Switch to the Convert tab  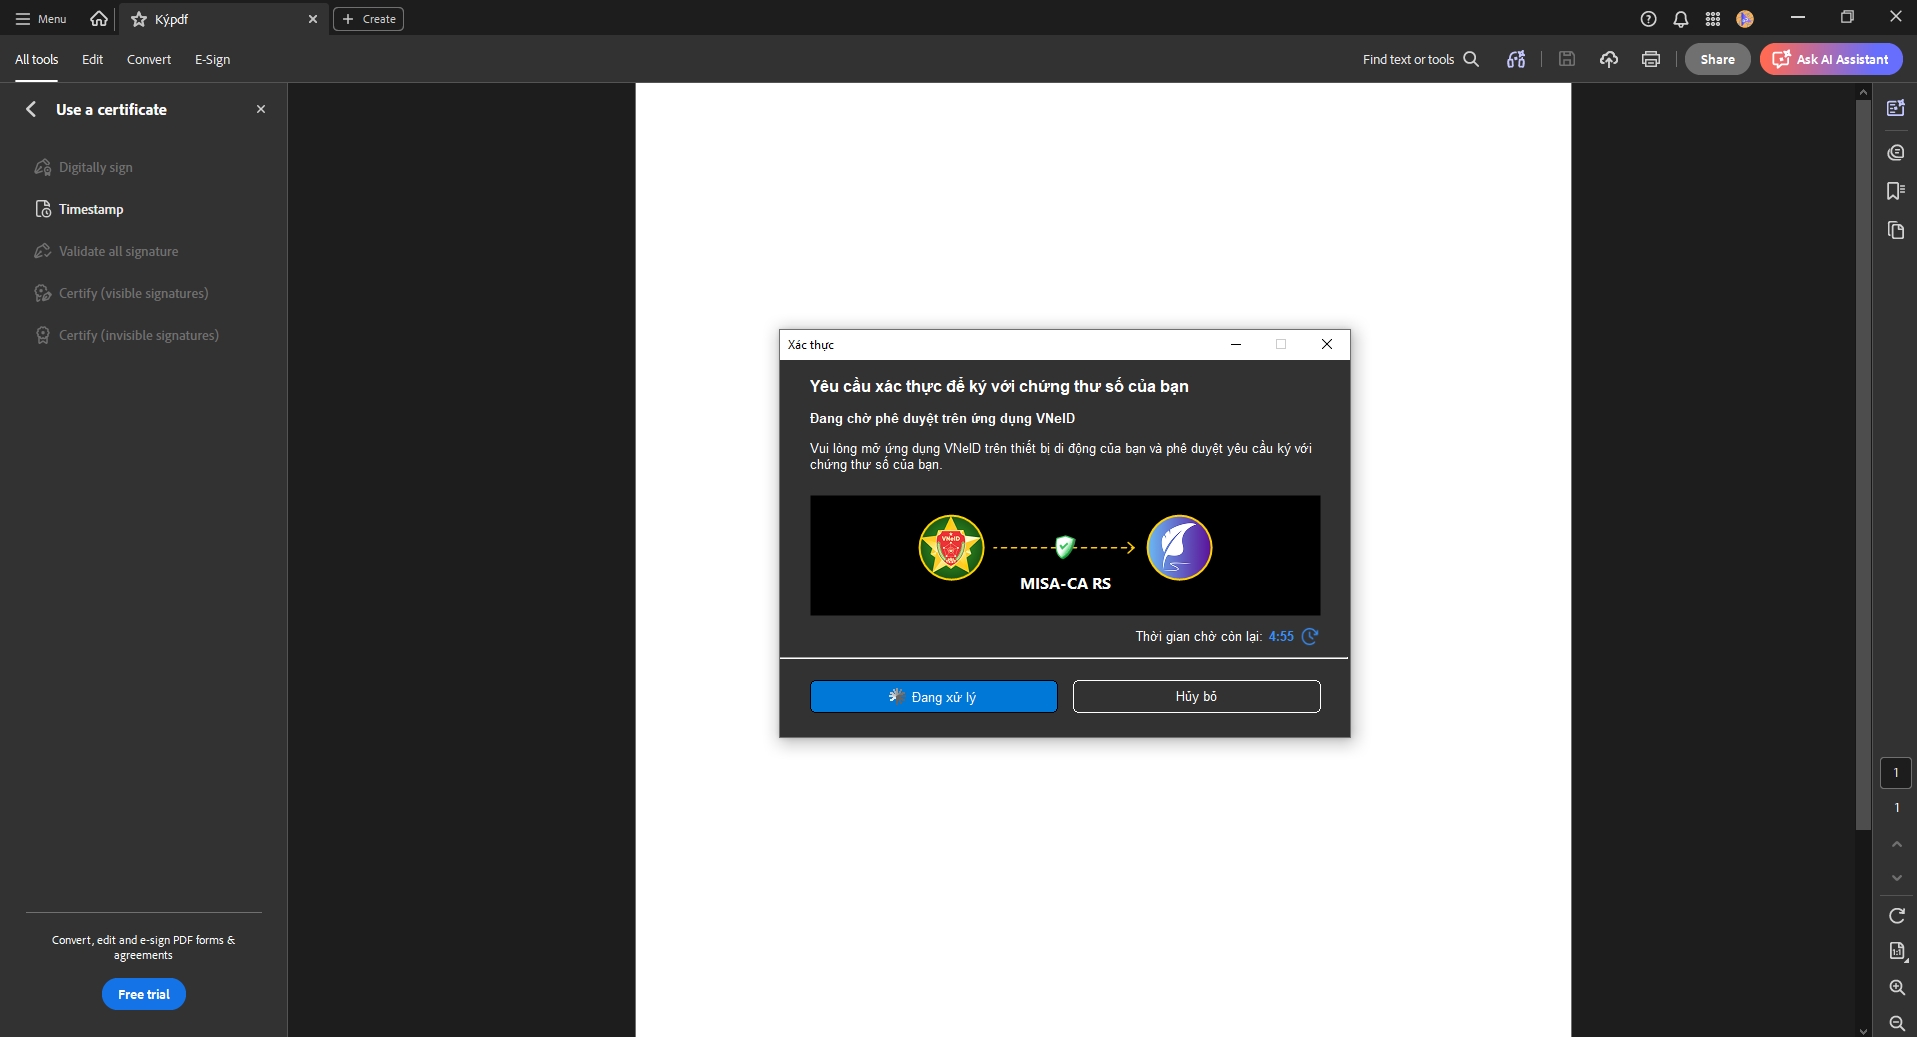[149, 60]
